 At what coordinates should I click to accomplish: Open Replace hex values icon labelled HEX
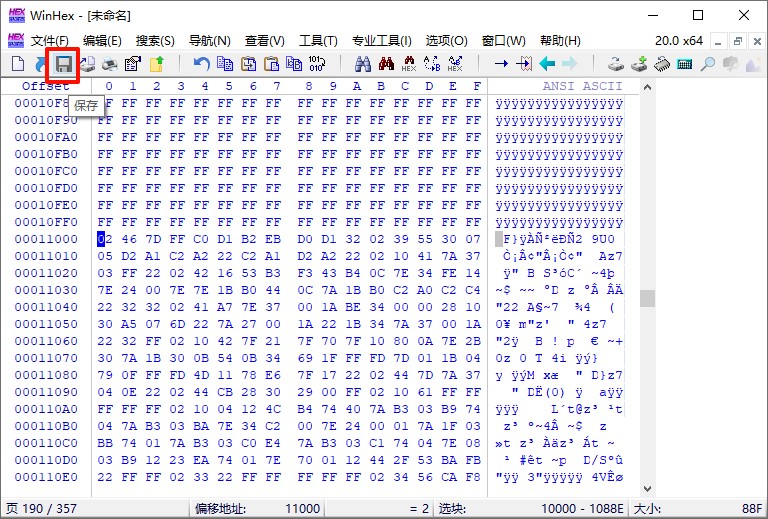pyautogui.click(x=455, y=64)
